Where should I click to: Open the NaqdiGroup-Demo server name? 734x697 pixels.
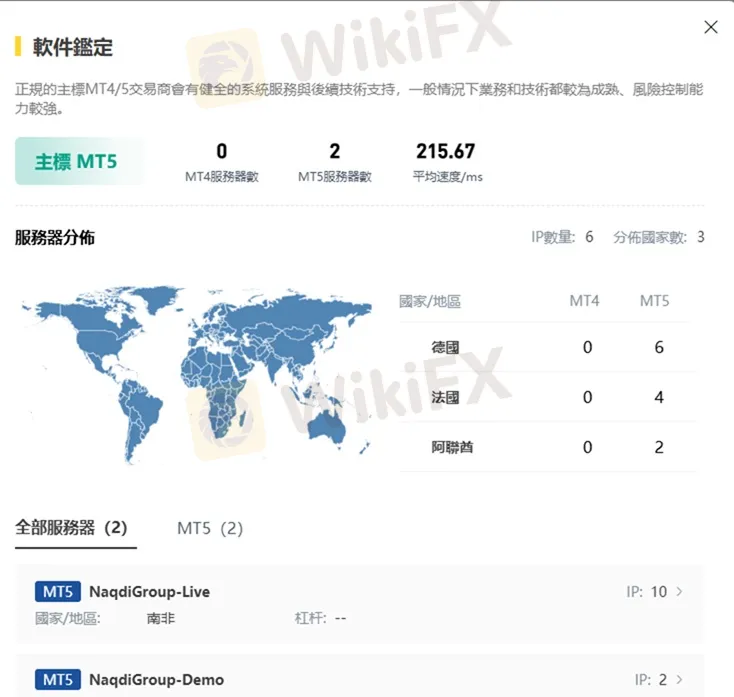click(x=156, y=680)
